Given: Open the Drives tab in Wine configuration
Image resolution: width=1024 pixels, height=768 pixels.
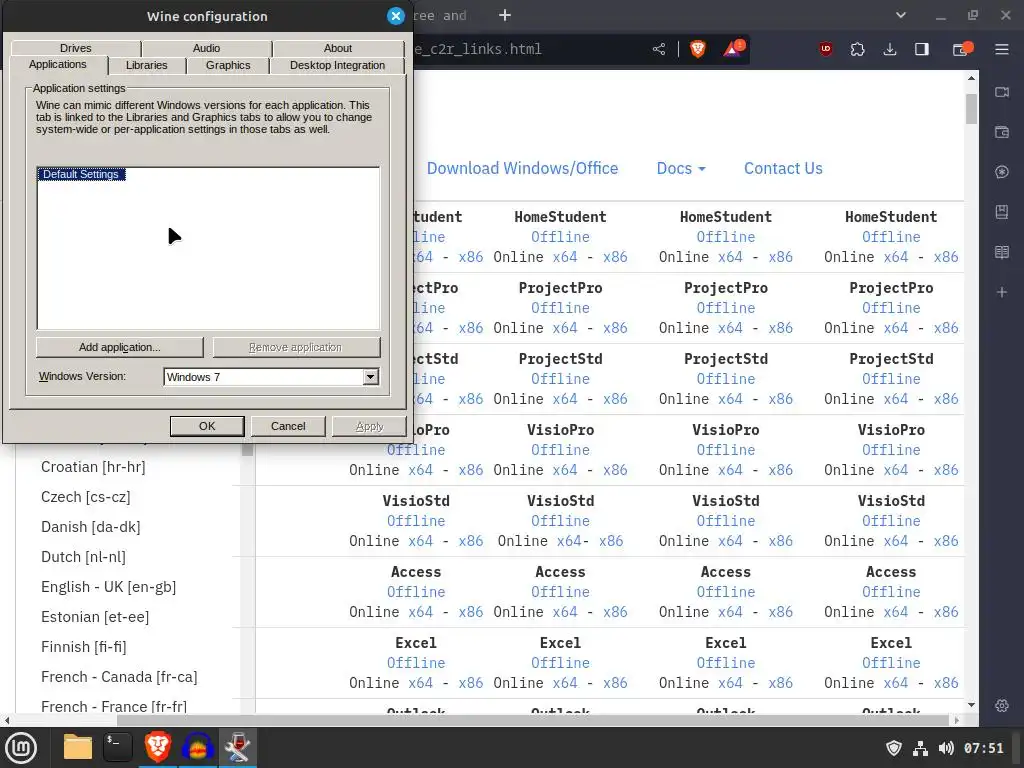Looking at the screenshot, I should coord(76,48).
